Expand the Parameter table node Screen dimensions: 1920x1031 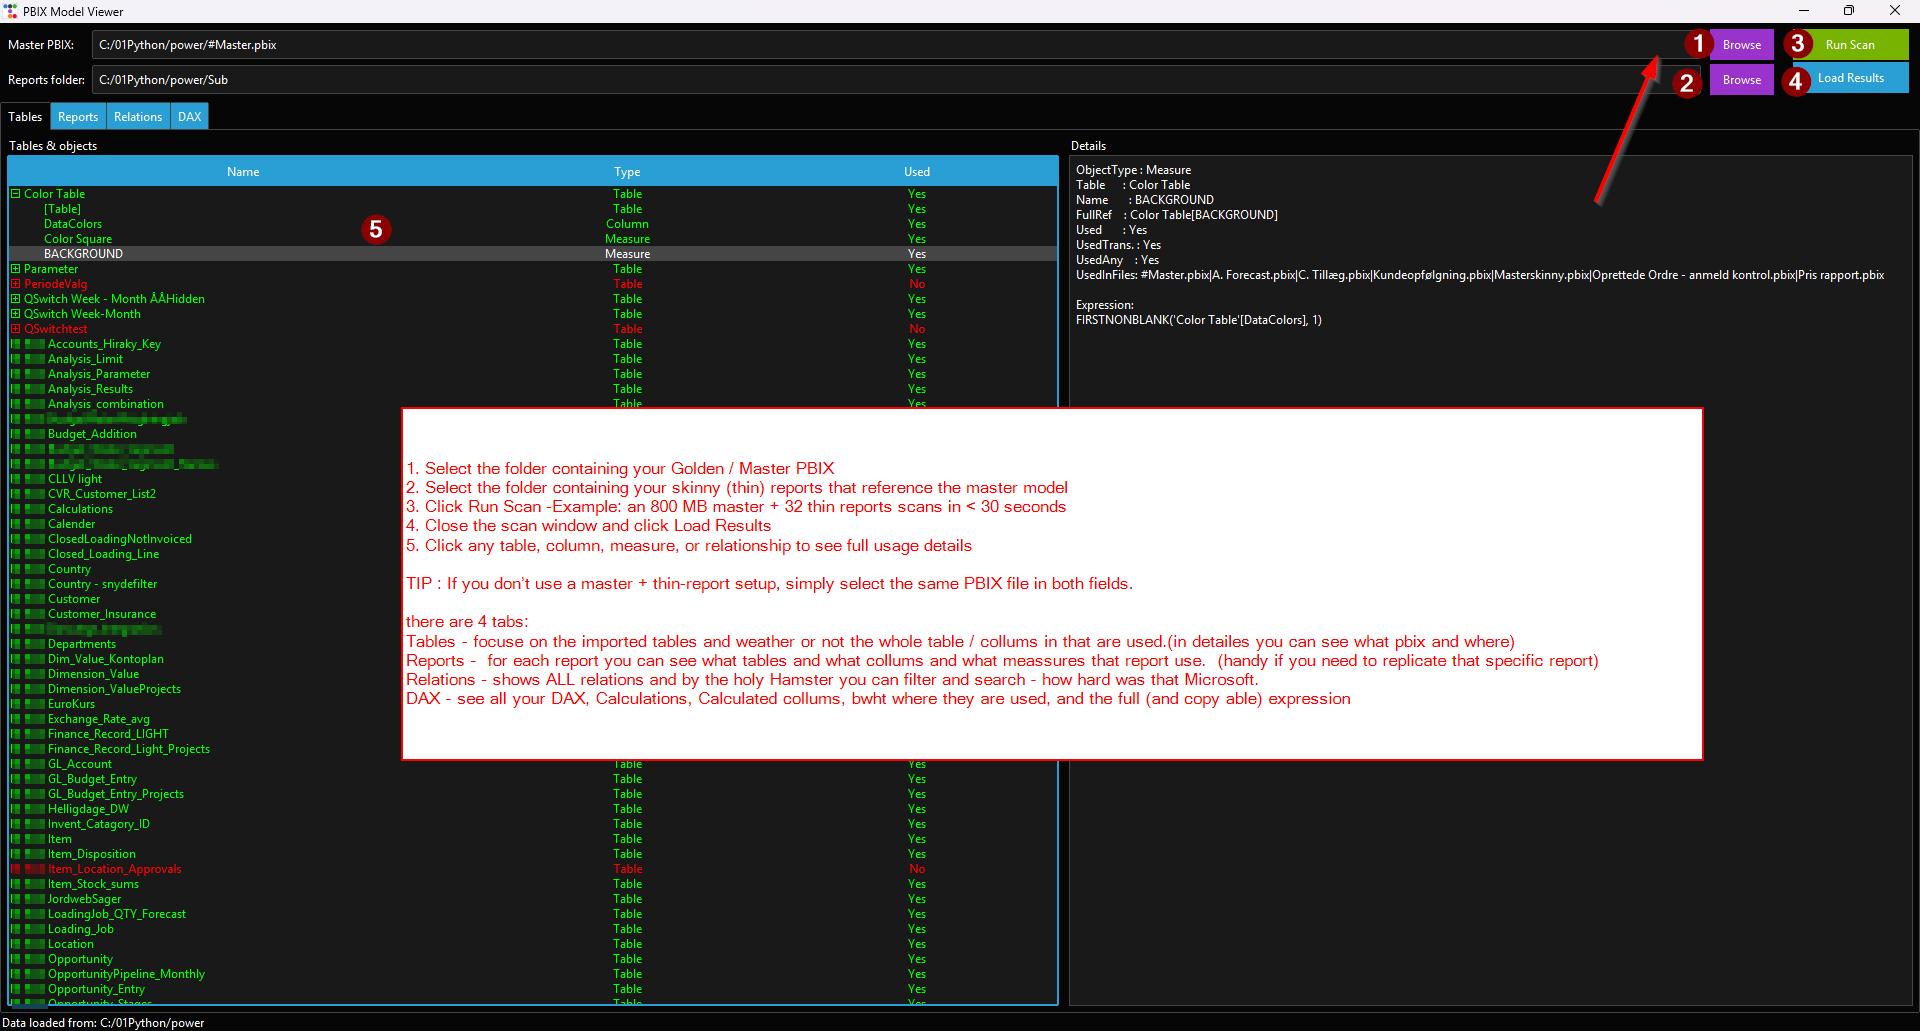click(16, 269)
